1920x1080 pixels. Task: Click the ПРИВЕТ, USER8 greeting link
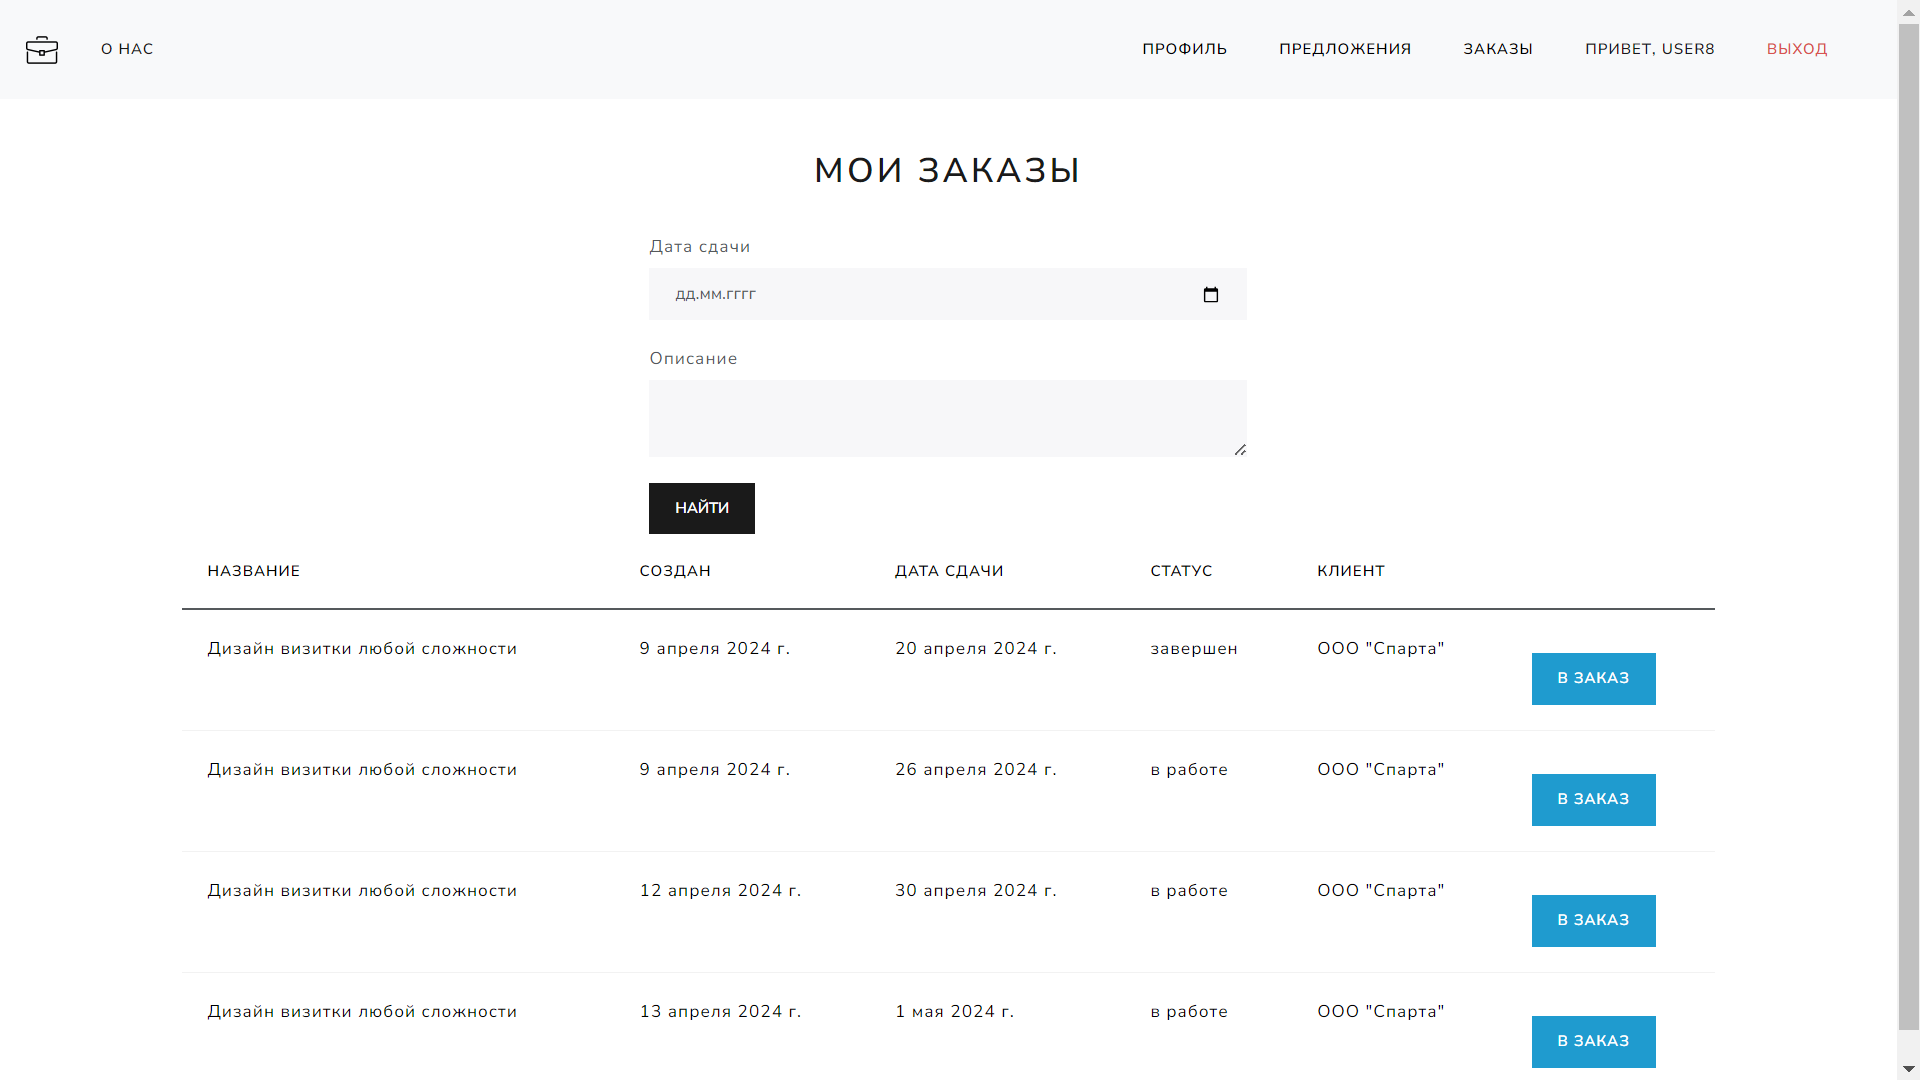click(1649, 49)
